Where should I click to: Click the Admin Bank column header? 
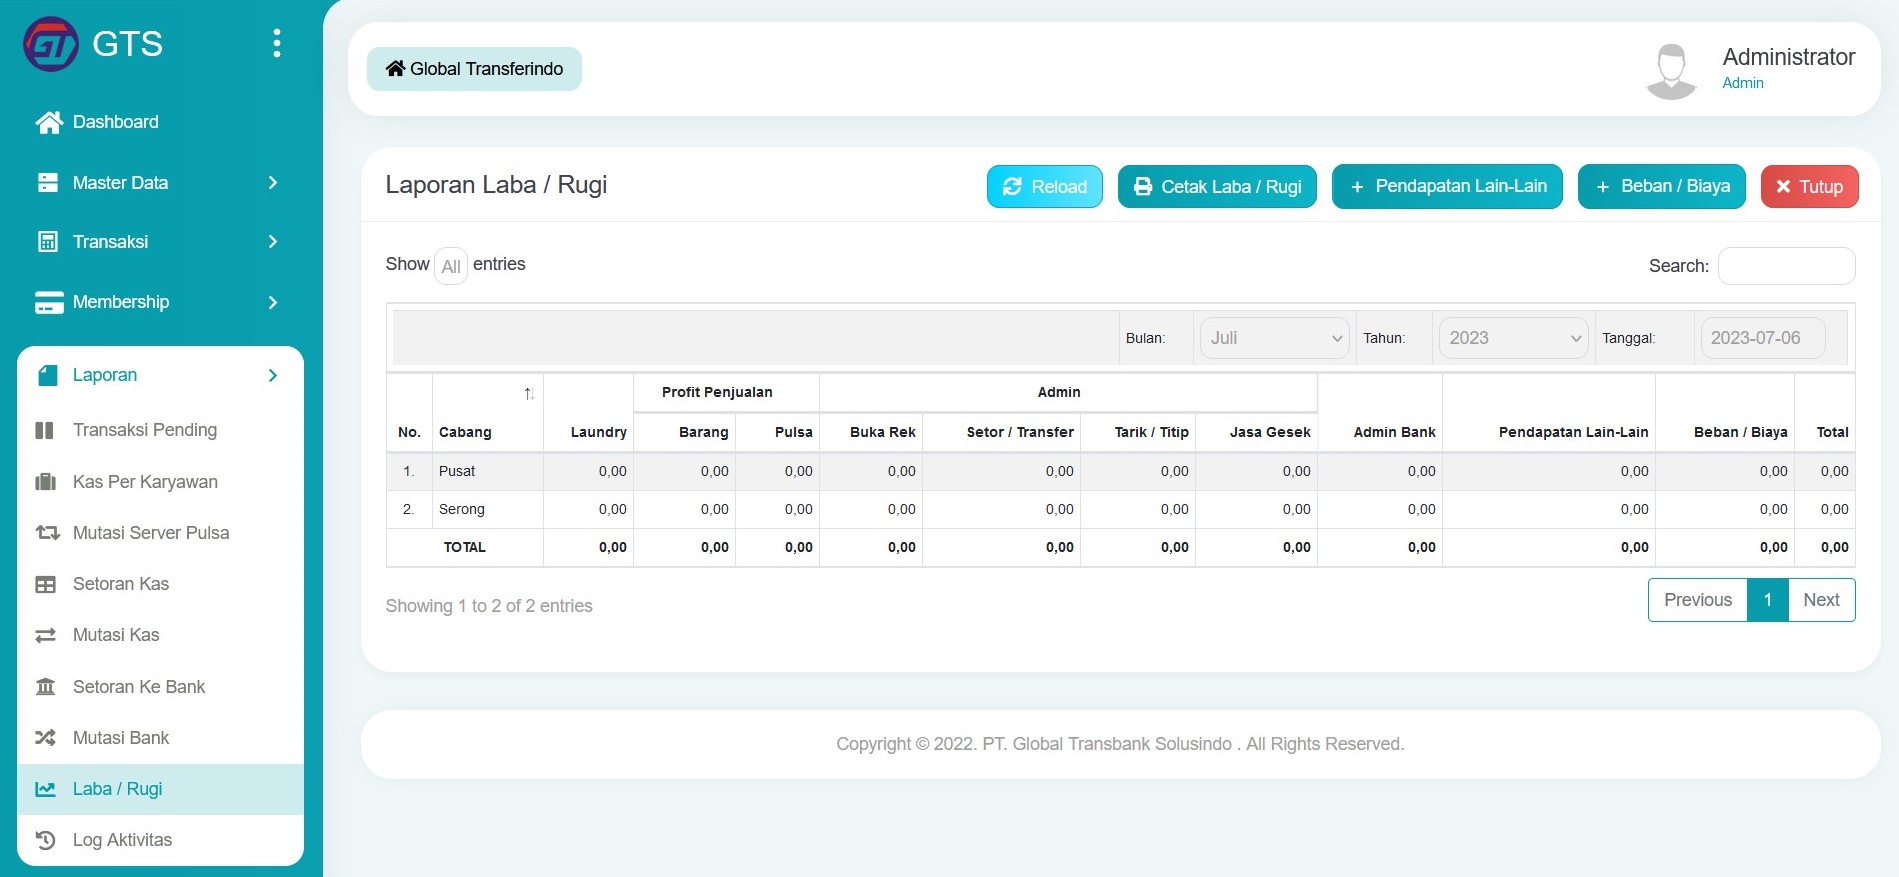(x=1380, y=413)
